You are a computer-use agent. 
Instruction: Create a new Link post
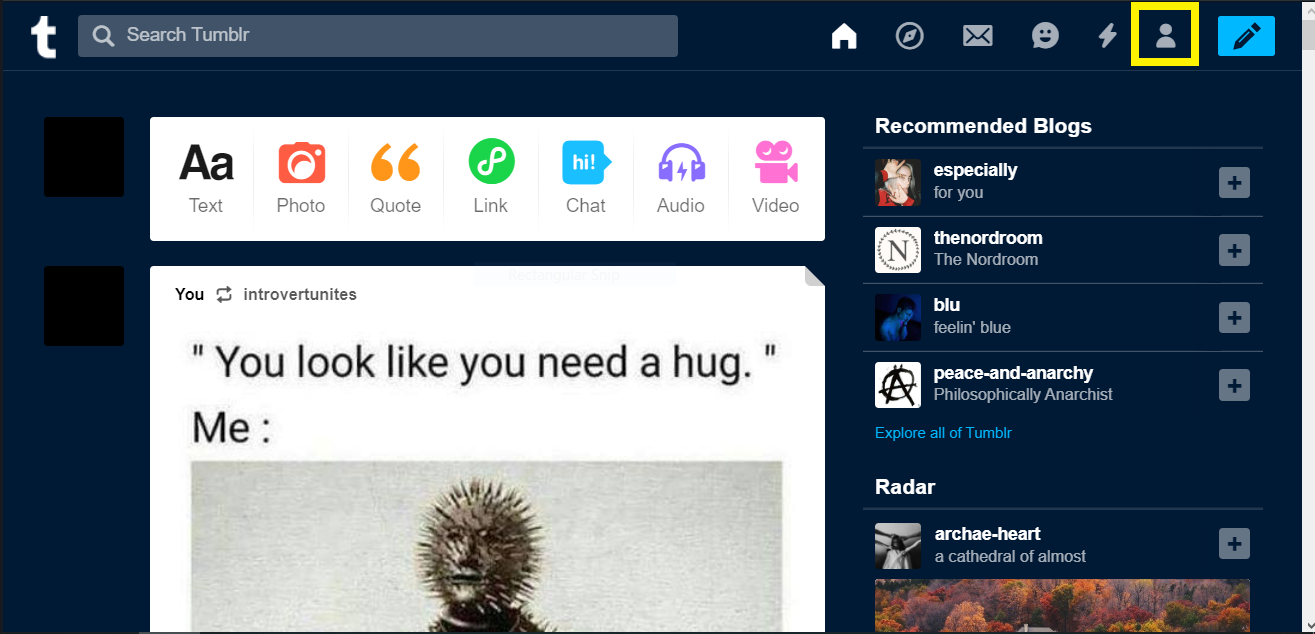[x=491, y=179]
